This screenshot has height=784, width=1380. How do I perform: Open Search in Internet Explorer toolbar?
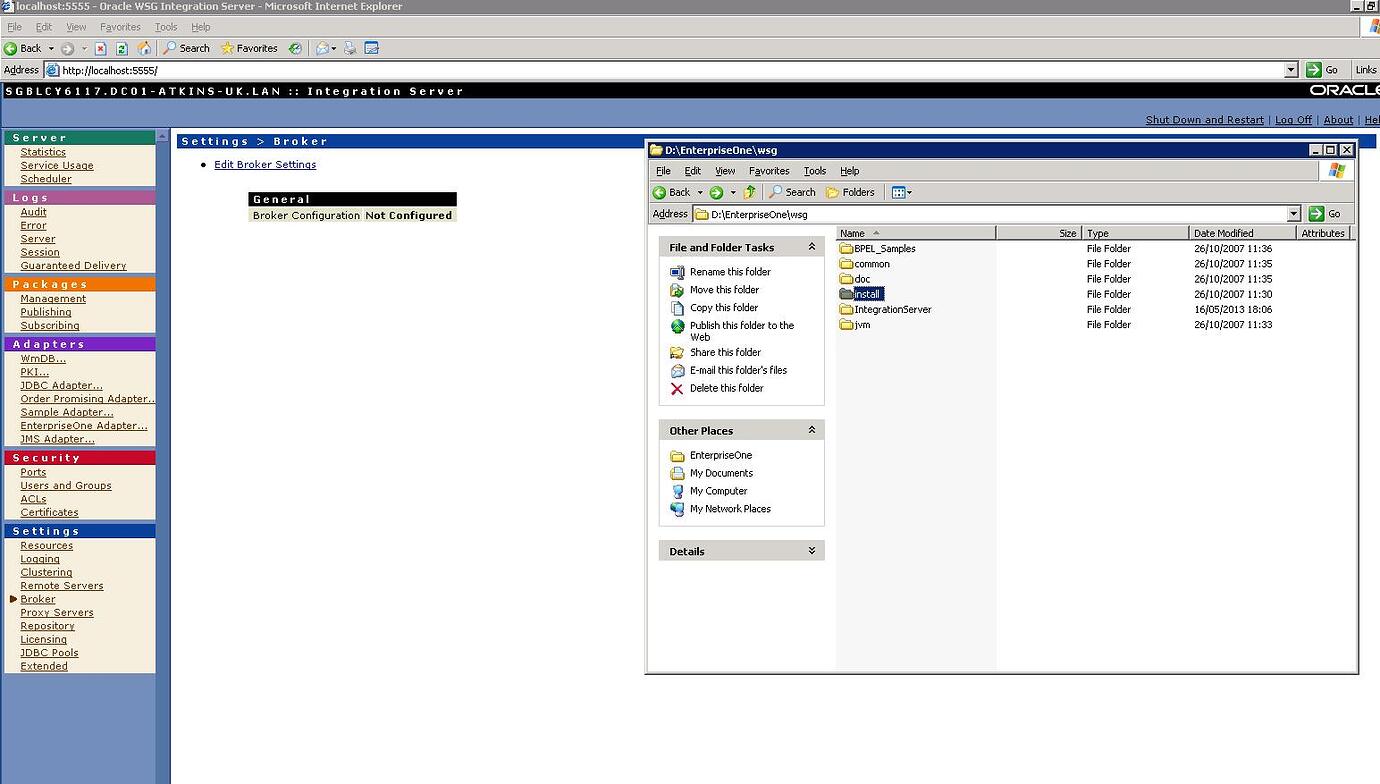187,48
